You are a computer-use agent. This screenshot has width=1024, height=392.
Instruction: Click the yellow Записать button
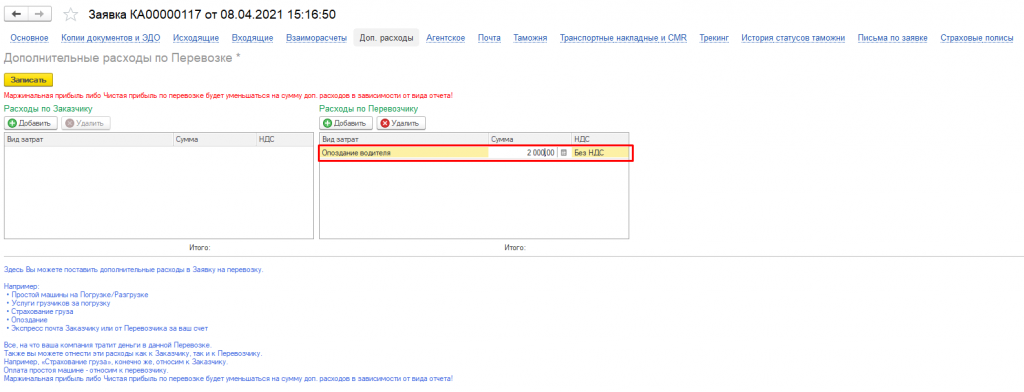pos(28,80)
